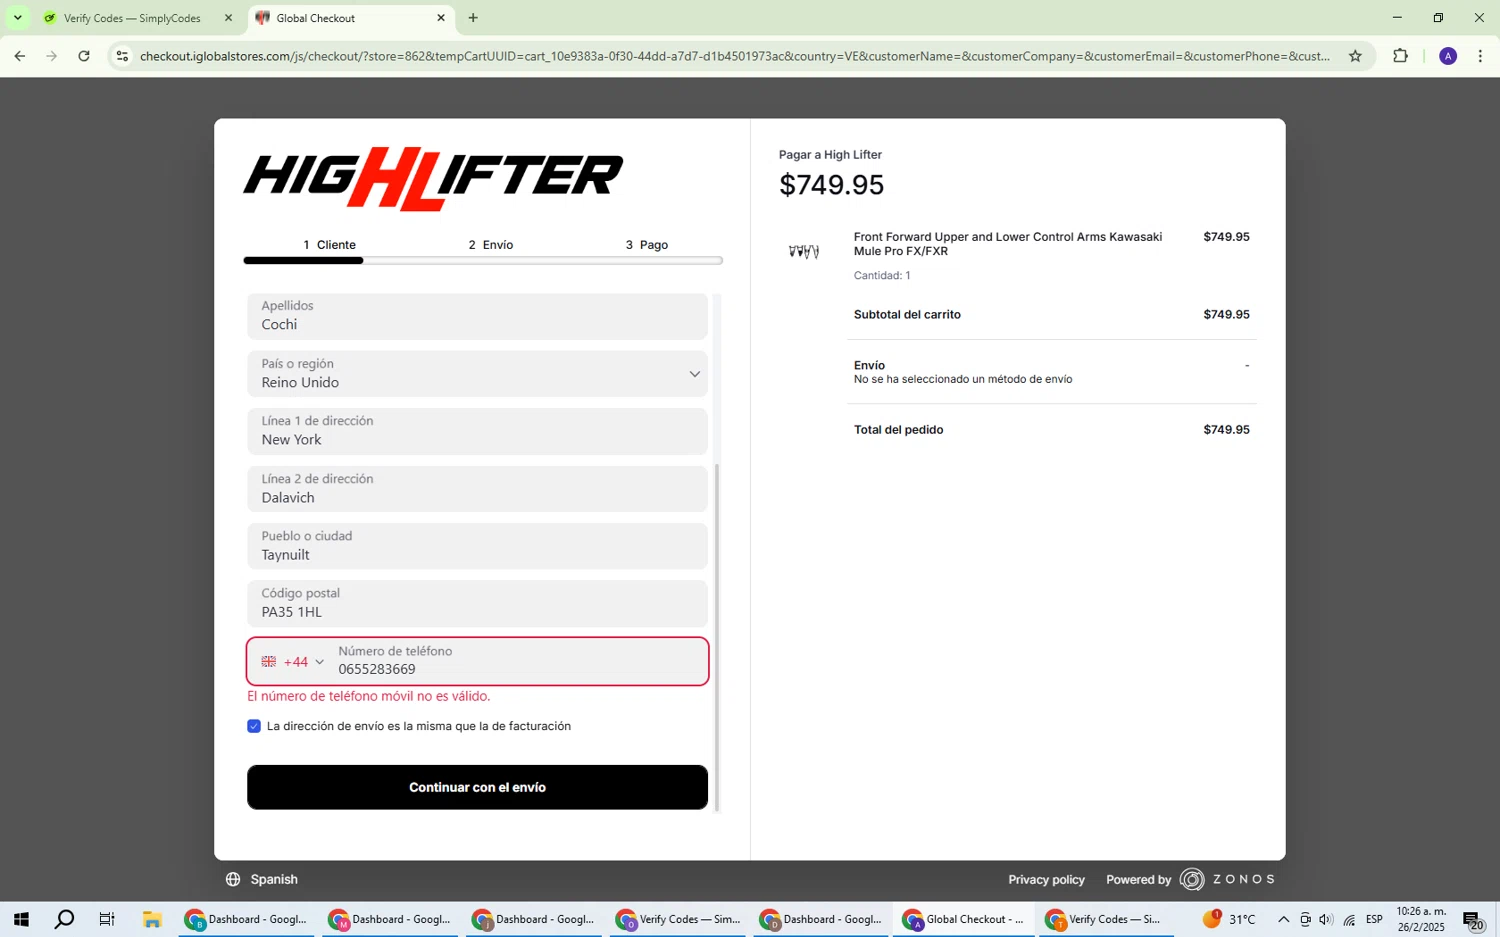Switch to the first Dashboard - Google Chrome window

[x=246, y=920]
